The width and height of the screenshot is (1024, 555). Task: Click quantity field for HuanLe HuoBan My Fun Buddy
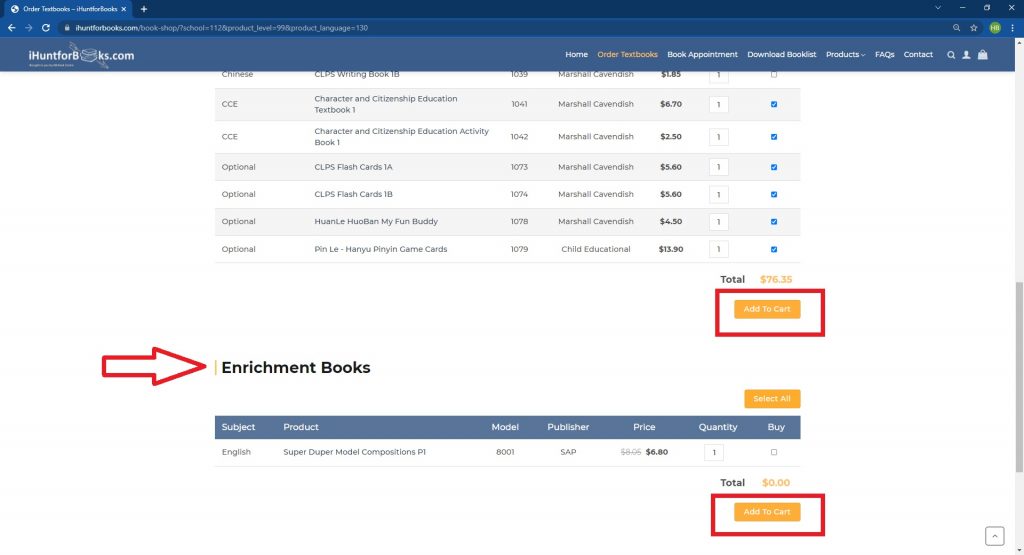[x=718, y=222]
